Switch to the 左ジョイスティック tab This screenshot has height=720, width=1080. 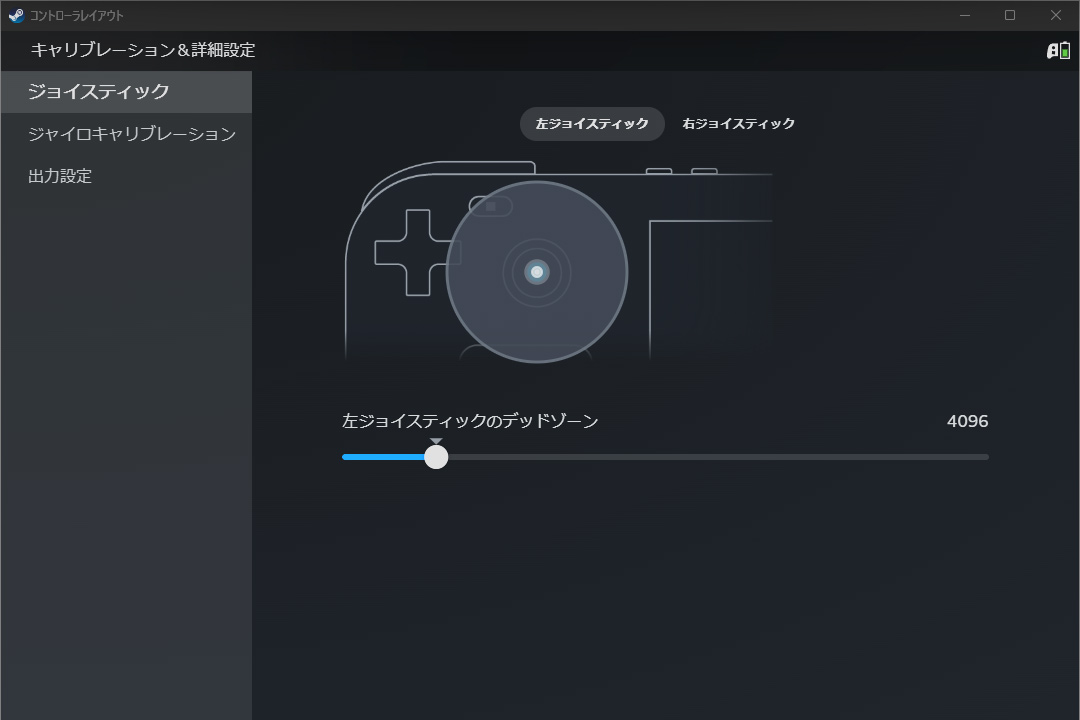point(592,124)
